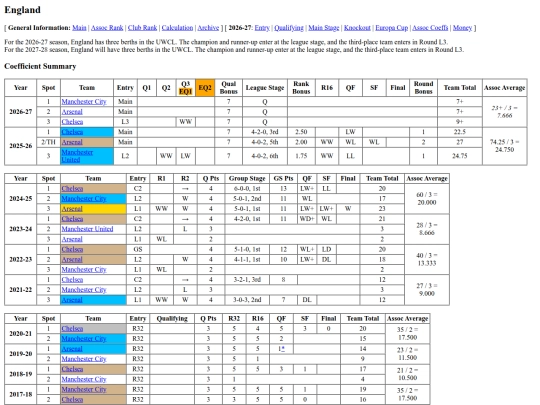540x405 pixels.
Task: Open the Europa Cup link
Action: coord(392,28)
